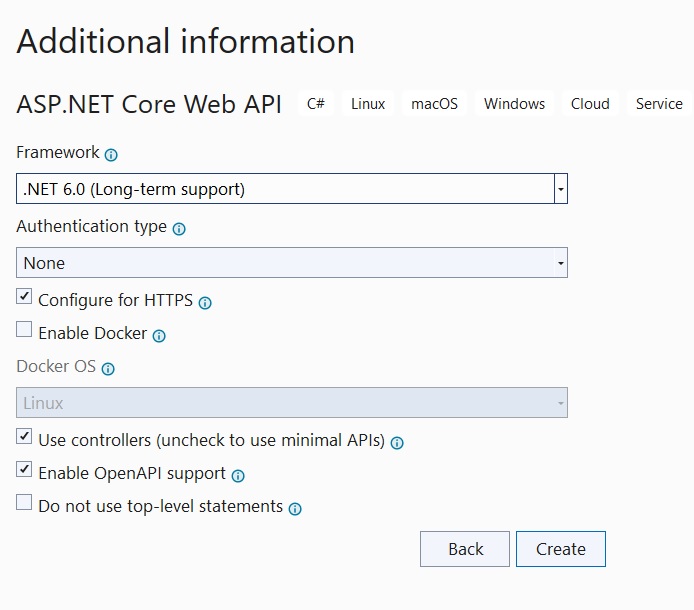Show info for Configure for HTTPS
The image size is (694, 610).
tap(205, 303)
